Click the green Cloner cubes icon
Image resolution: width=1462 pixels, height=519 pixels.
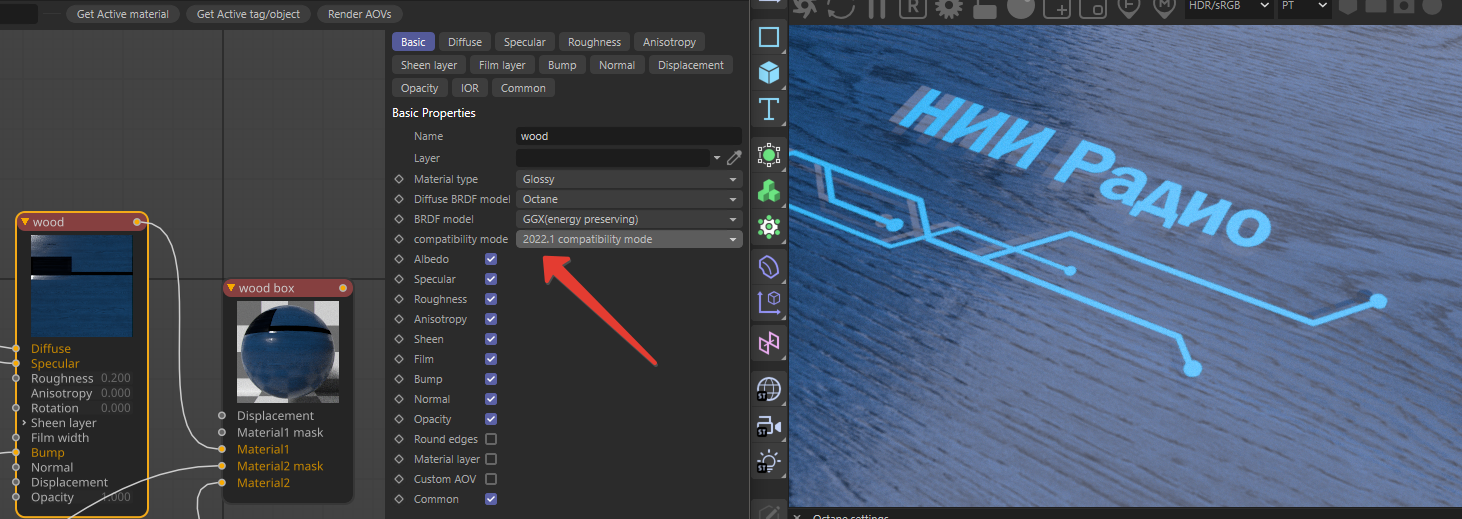click(x=768, y=190)
